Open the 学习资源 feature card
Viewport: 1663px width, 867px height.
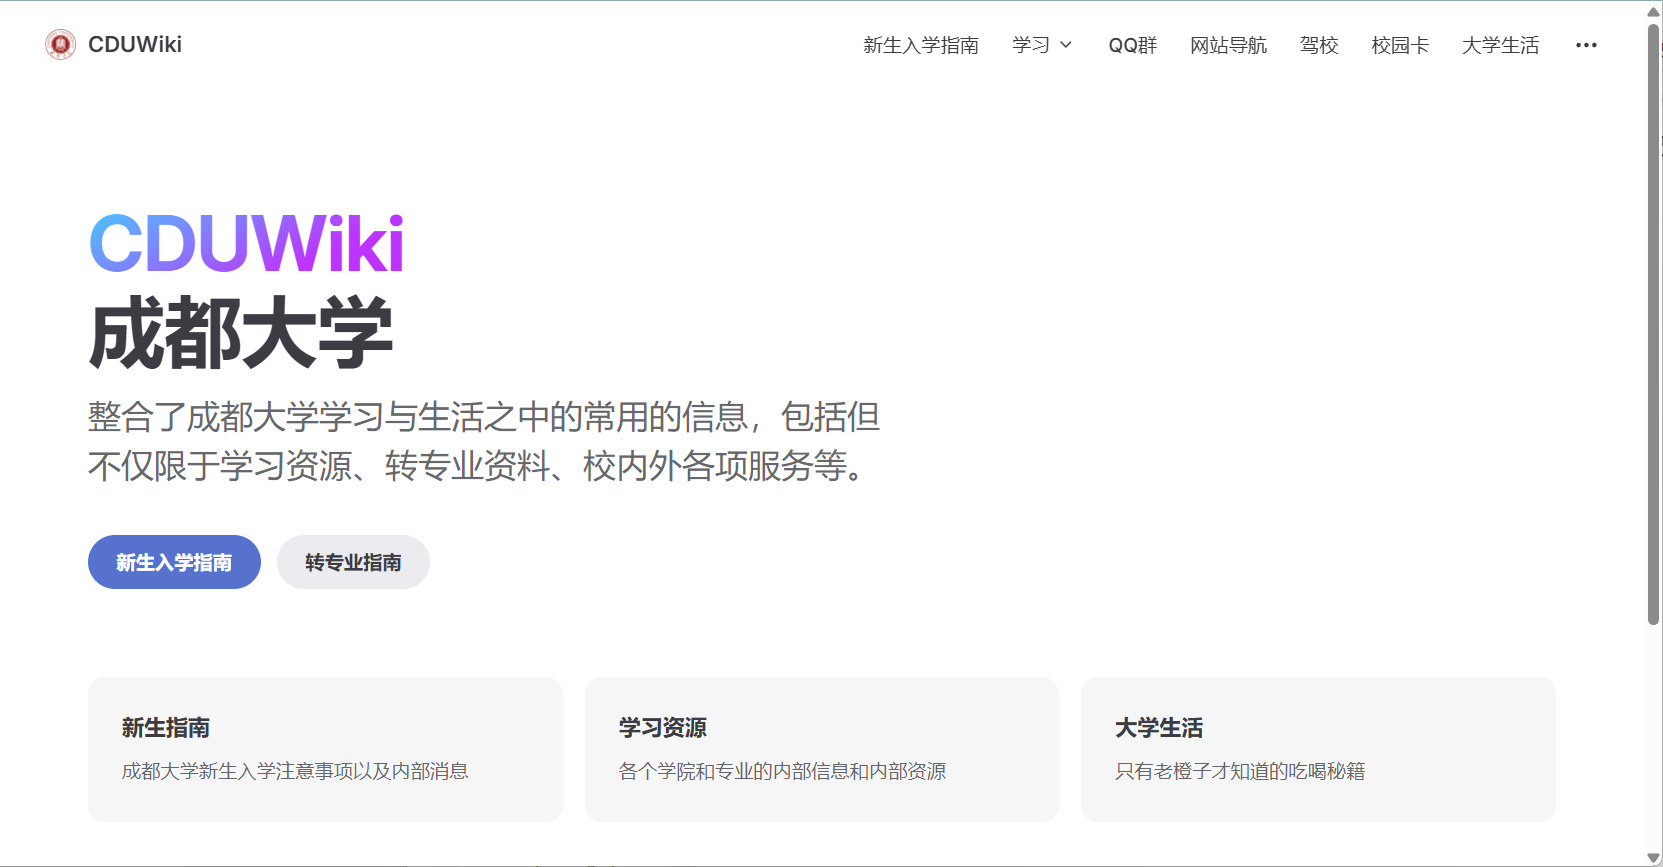point(822,749)
